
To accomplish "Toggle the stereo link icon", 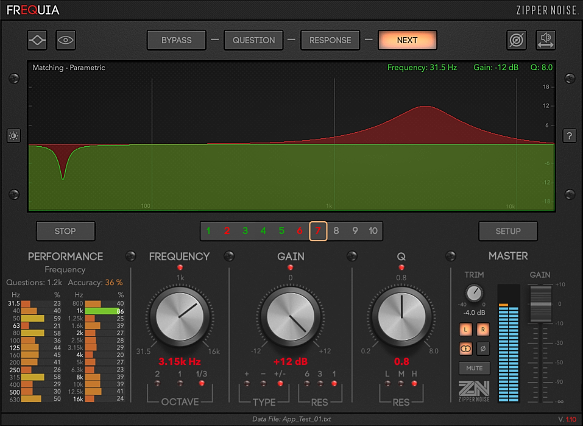I will click(x=466, y=349).
